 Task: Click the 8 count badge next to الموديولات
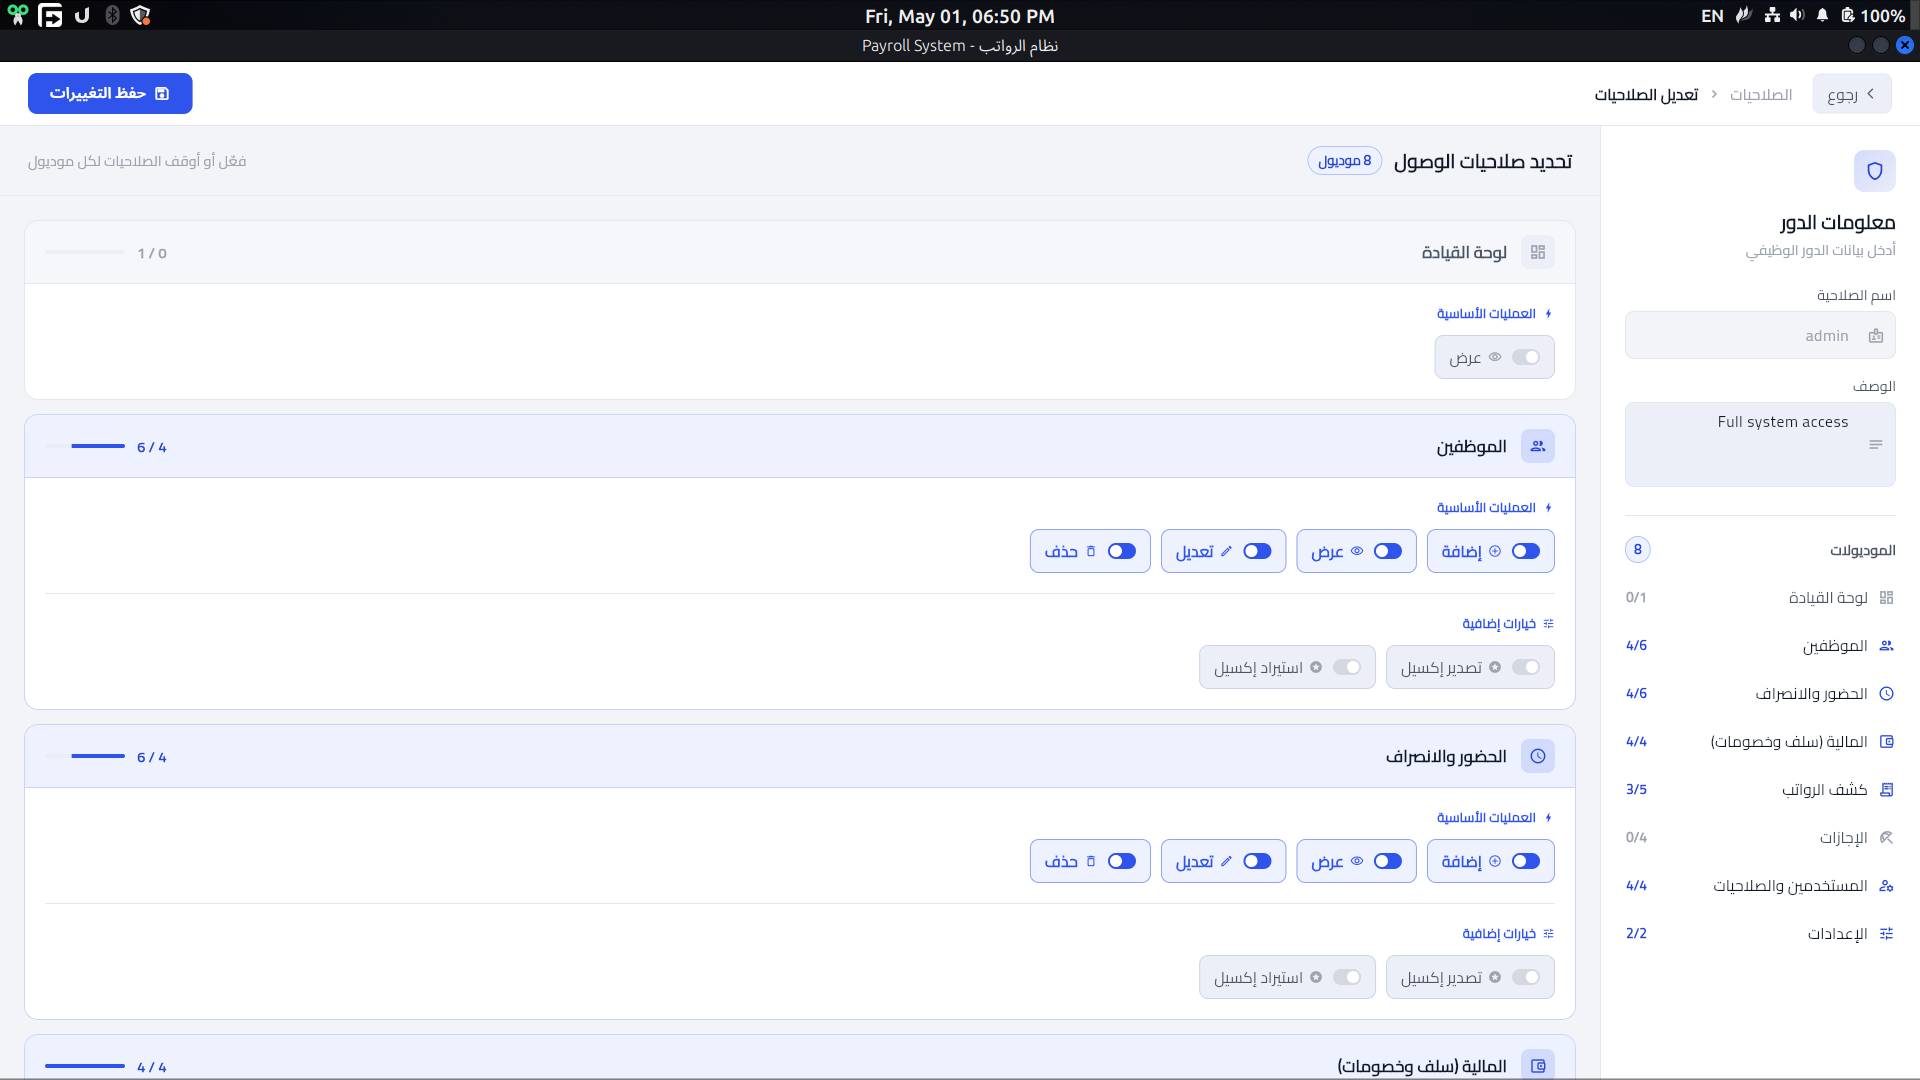pos(1638,549)
